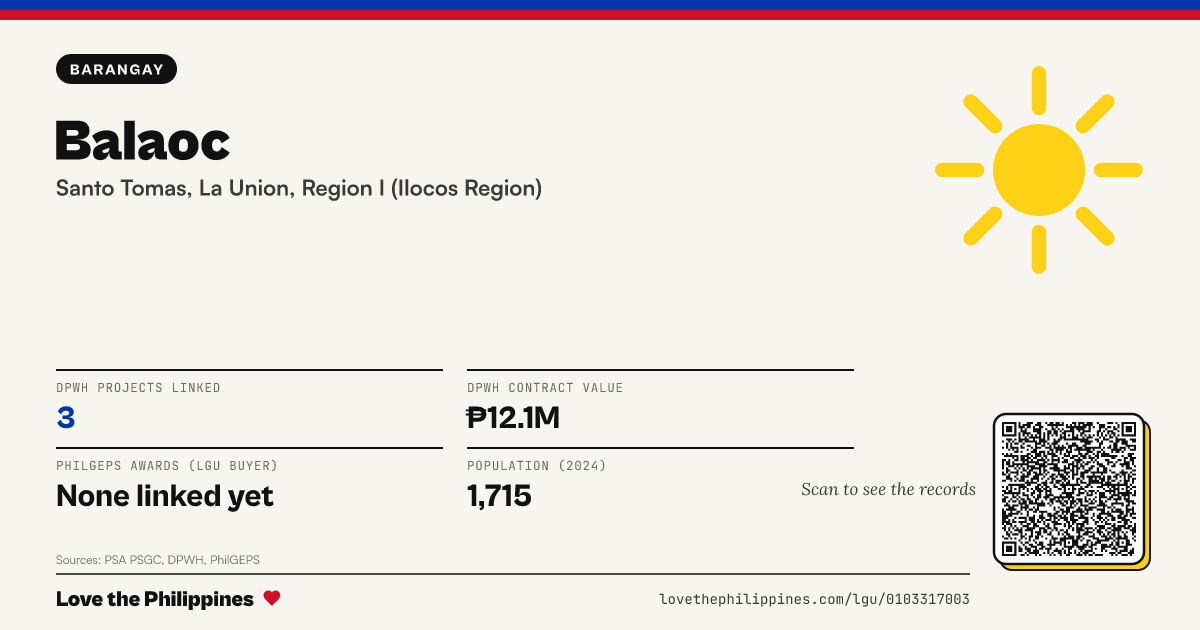Click the yellow sun icon
The image size is (1200, 630).
click(1039, 170)
